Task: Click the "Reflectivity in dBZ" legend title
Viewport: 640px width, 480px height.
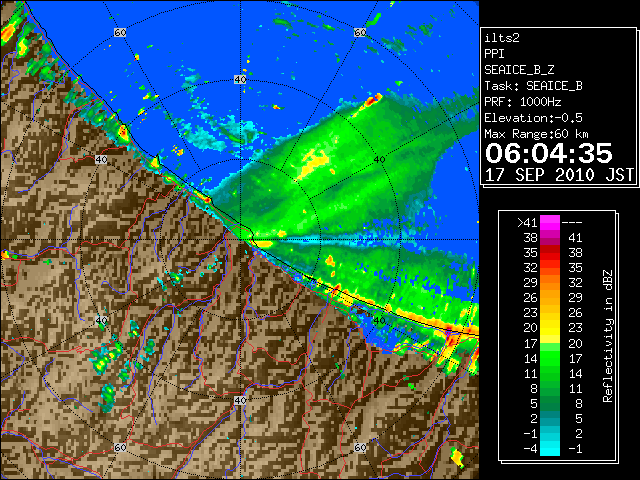Action: click(x=608, y=336)
